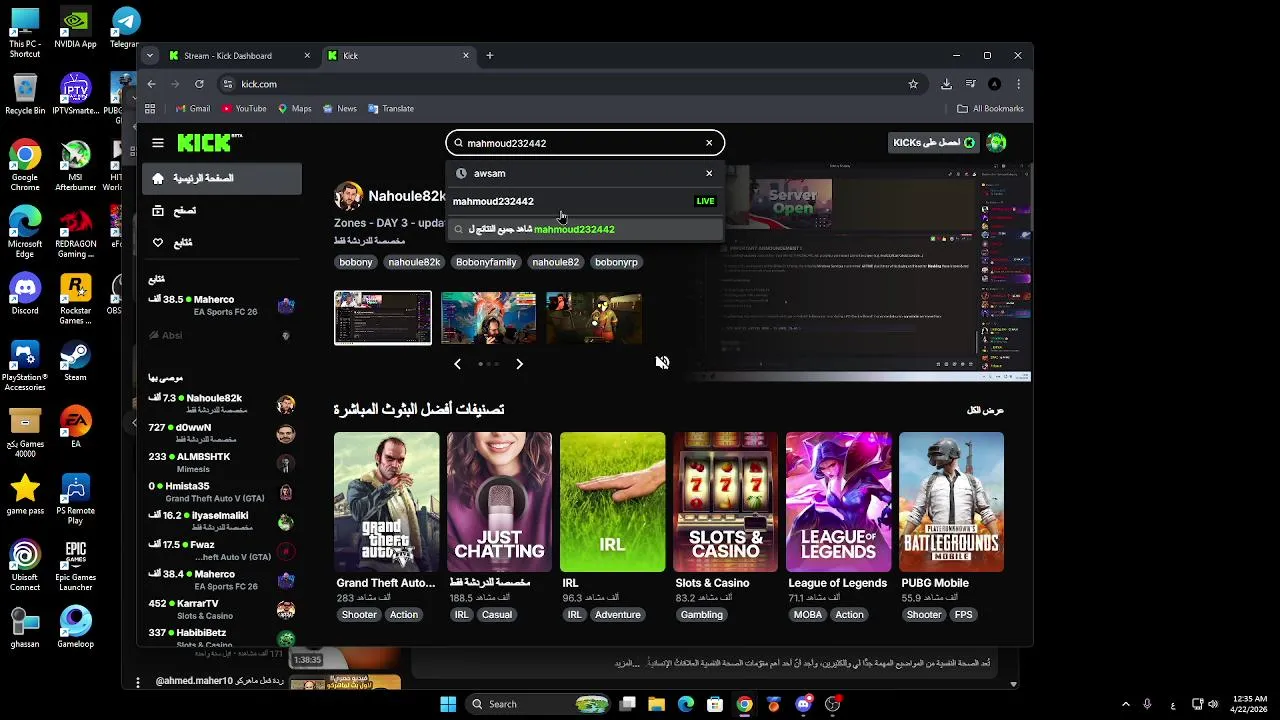Bookmark this page with the star
This screenshot has height=720, width=1280.
tap(913, 84)
